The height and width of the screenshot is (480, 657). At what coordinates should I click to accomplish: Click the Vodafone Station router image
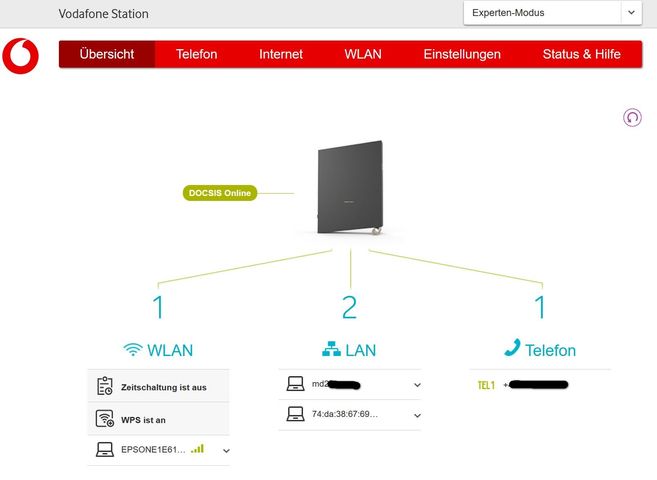click(350, 187)
